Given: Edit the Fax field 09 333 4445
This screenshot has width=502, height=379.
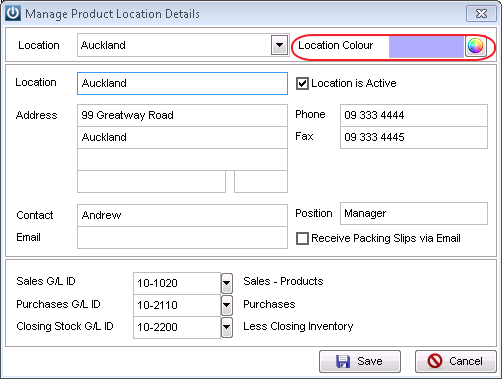Looking at the screenshot, I should click(414, 137).
